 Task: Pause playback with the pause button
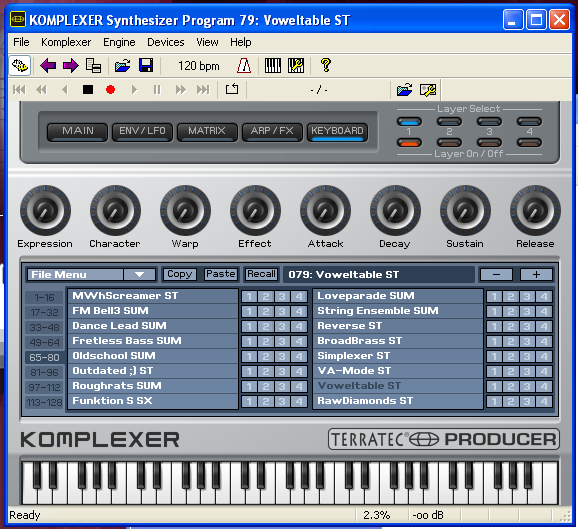(x=157, y=90)
